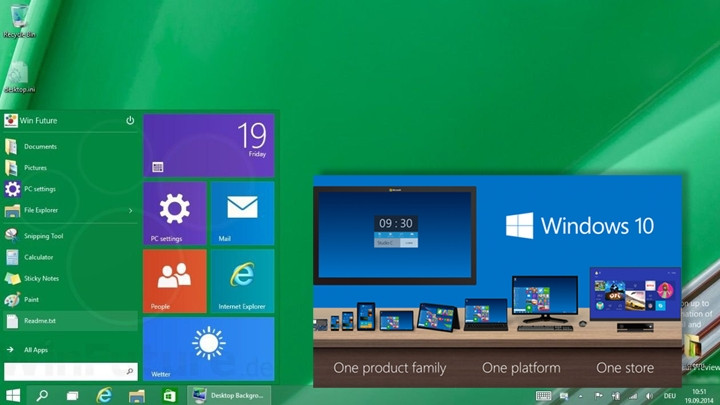The height and width of the screenshot is (405, 720).
Task: Open the clock showing 10:51
Action: tap(699, 396)
